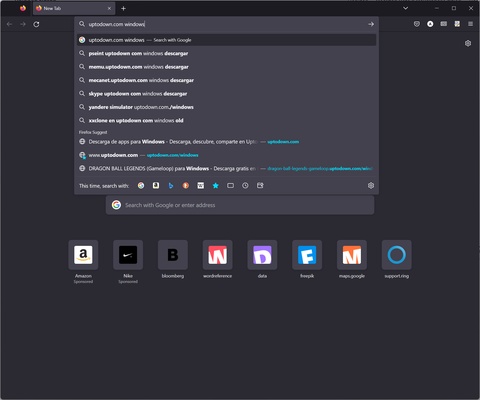The width and height of the screenshot is (480, 400).
Task: Expand the list all tabs chevron
Action: (x=405, y=8)
